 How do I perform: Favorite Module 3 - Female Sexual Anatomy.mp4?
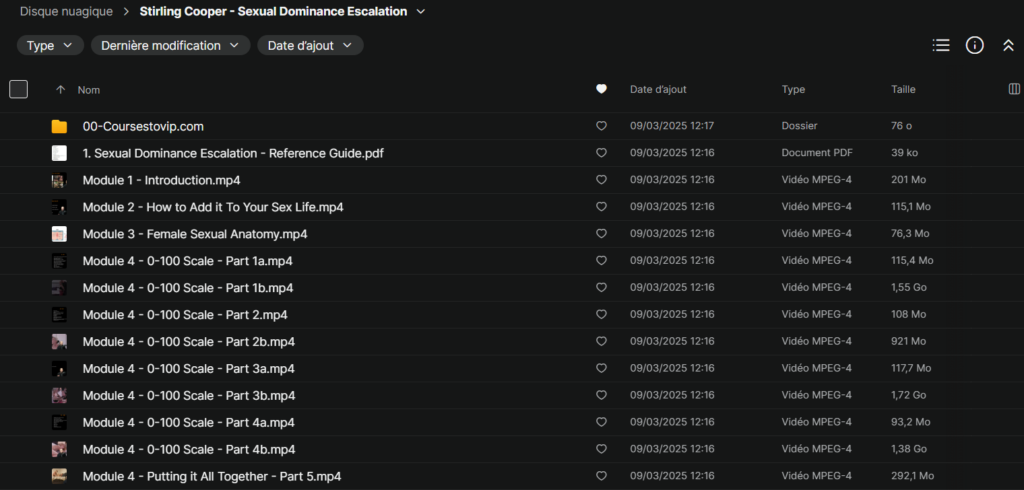click(x=601, y=233)
